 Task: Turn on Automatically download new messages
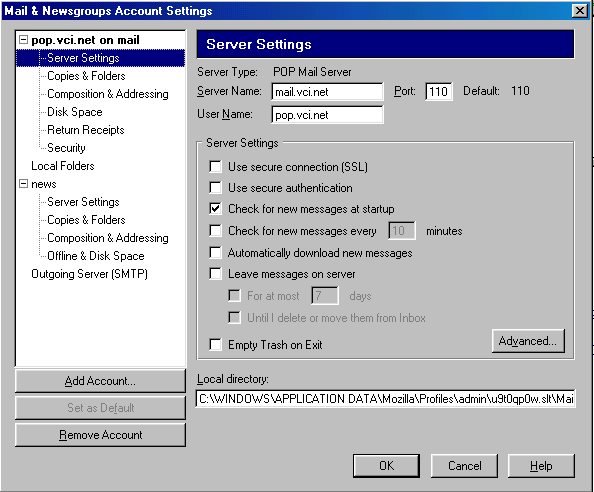point(216,252)
